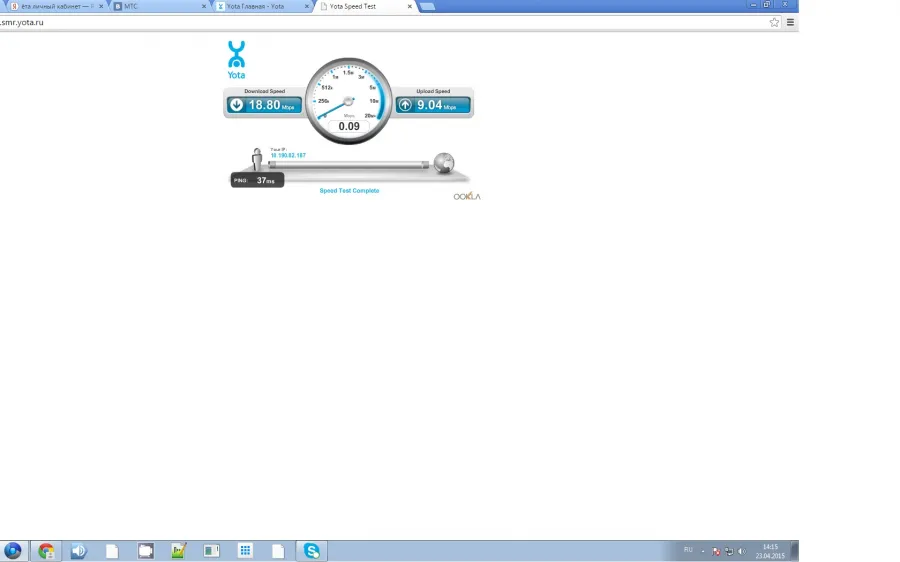Close the МТС tab
Screen dimensions: 900x562
[x=204, y=6]
